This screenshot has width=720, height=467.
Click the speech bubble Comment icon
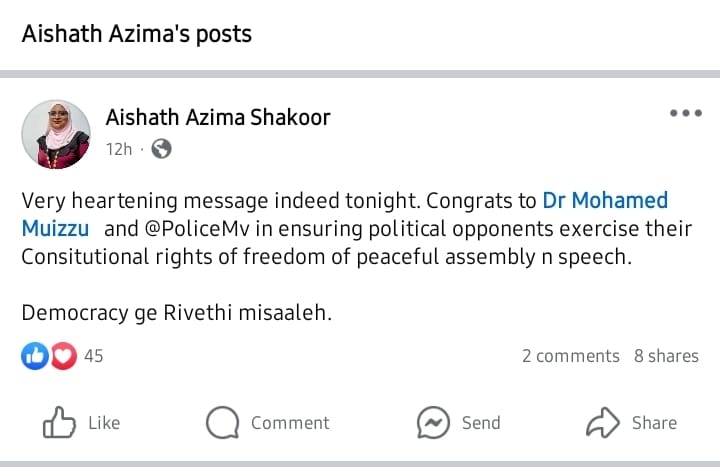pos(222,423)
